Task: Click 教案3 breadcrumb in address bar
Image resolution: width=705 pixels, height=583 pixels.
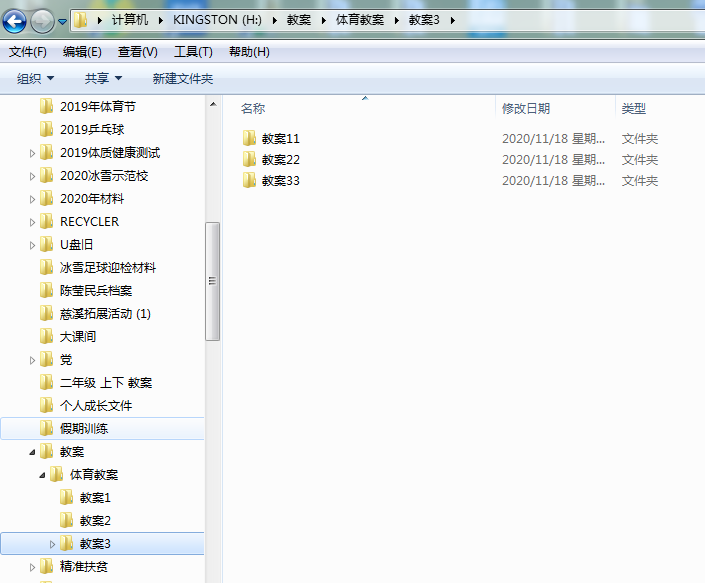Action: click(424, 20)
